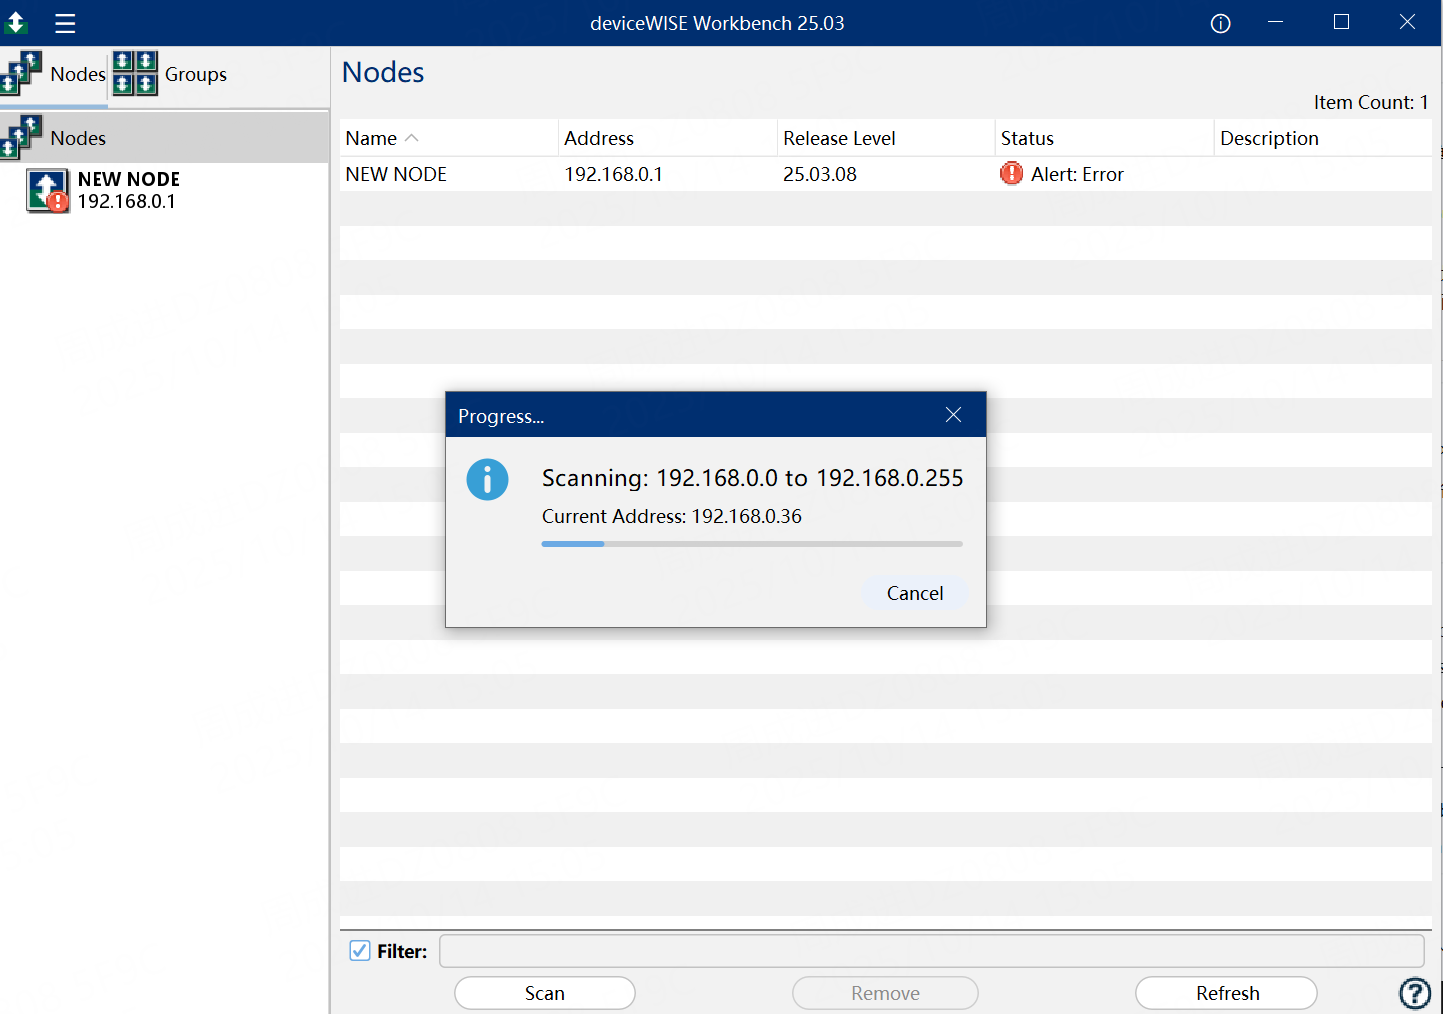Viewport: 1443px width, 1014px height.
Task: Open the hamburger menu in title bar
Action: coord(65,24)
